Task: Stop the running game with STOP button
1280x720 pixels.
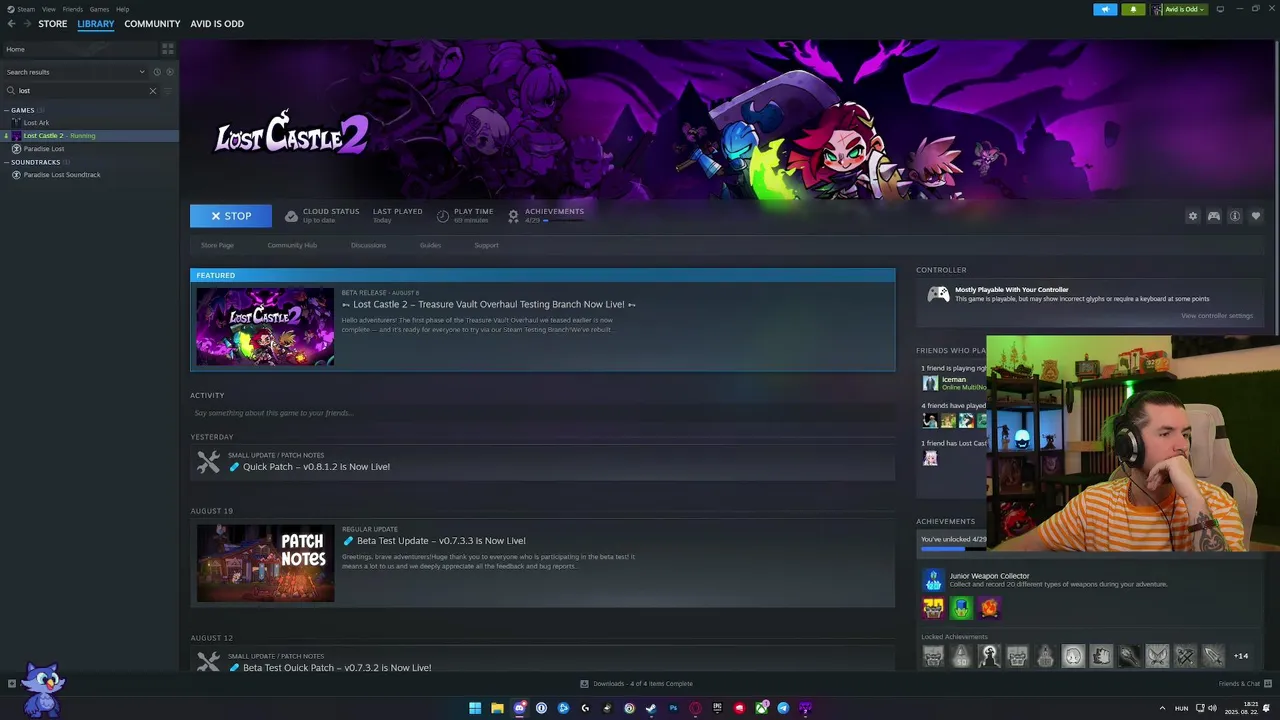Action: (x=231, y=216)
